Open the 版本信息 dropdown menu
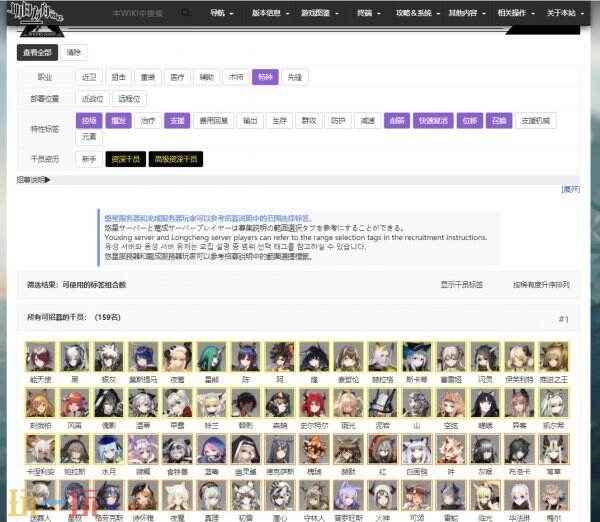This screenshot has width=600, height=522. point(270,13)
